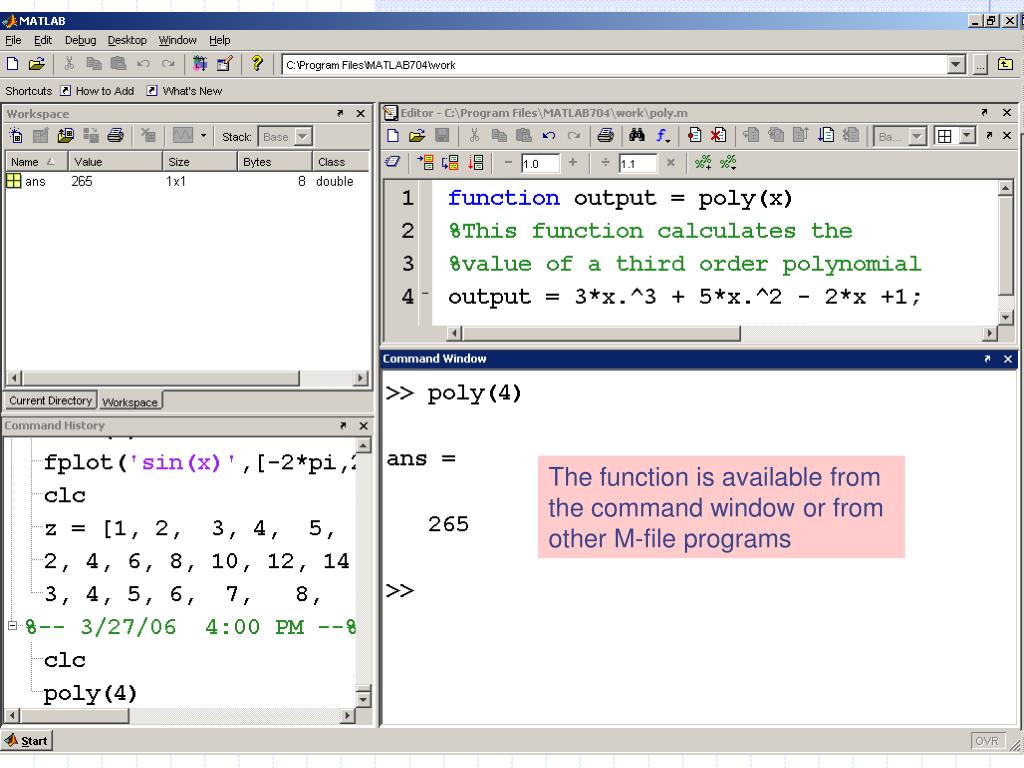Open the Stack Base dropdown in Workspace

point(302,136)
